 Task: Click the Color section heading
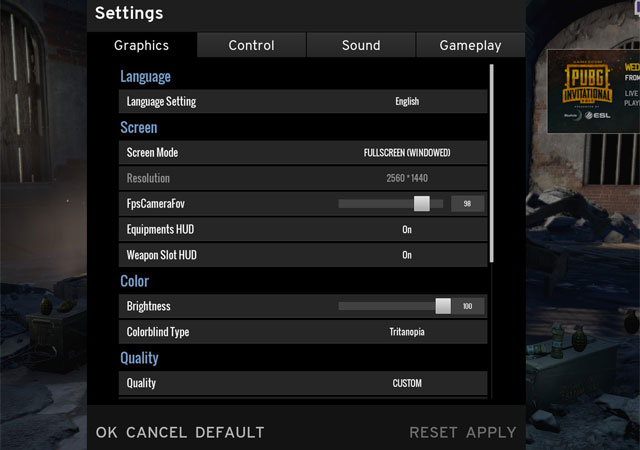coord(134,281)
